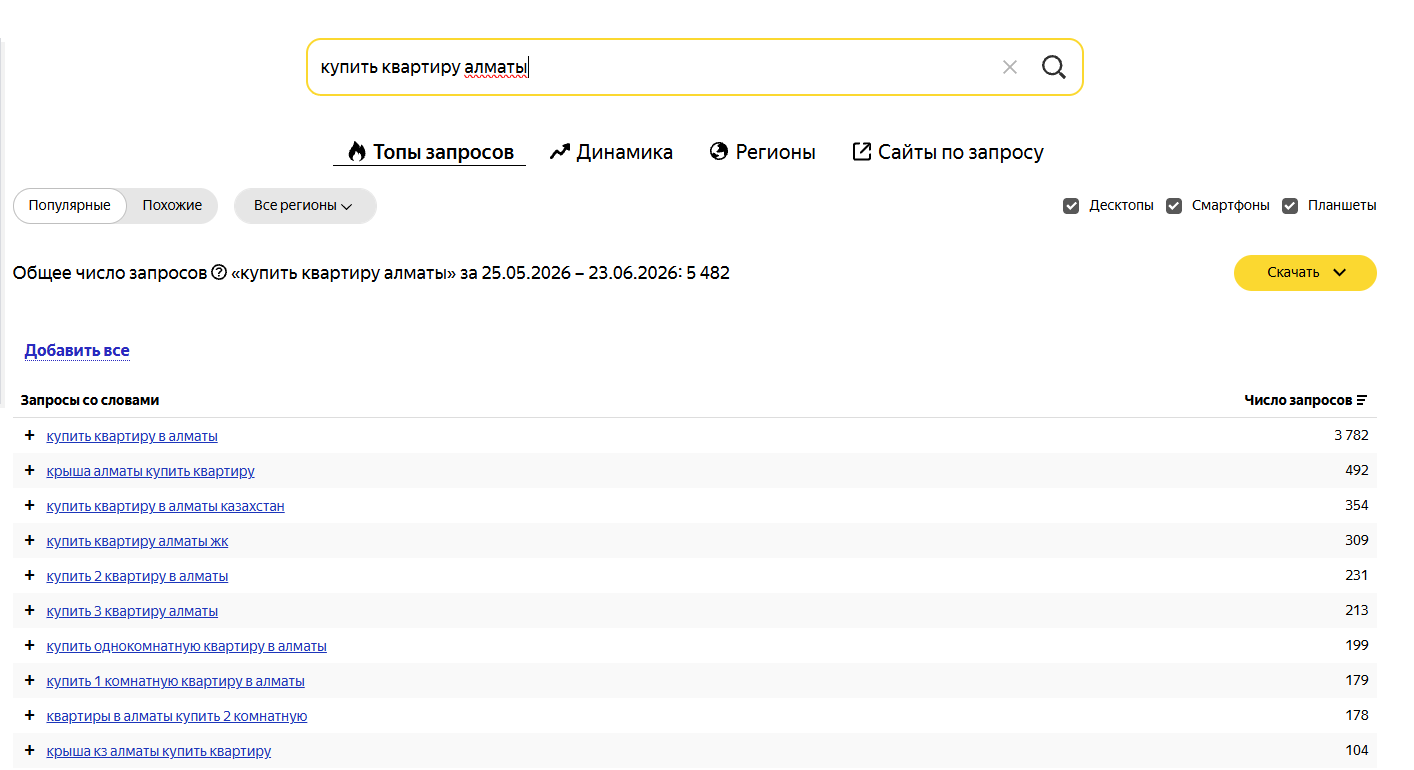Click the count value 231
Image resolution: width=1414 pixels, height=770 pixels.
pos(1357,575)
